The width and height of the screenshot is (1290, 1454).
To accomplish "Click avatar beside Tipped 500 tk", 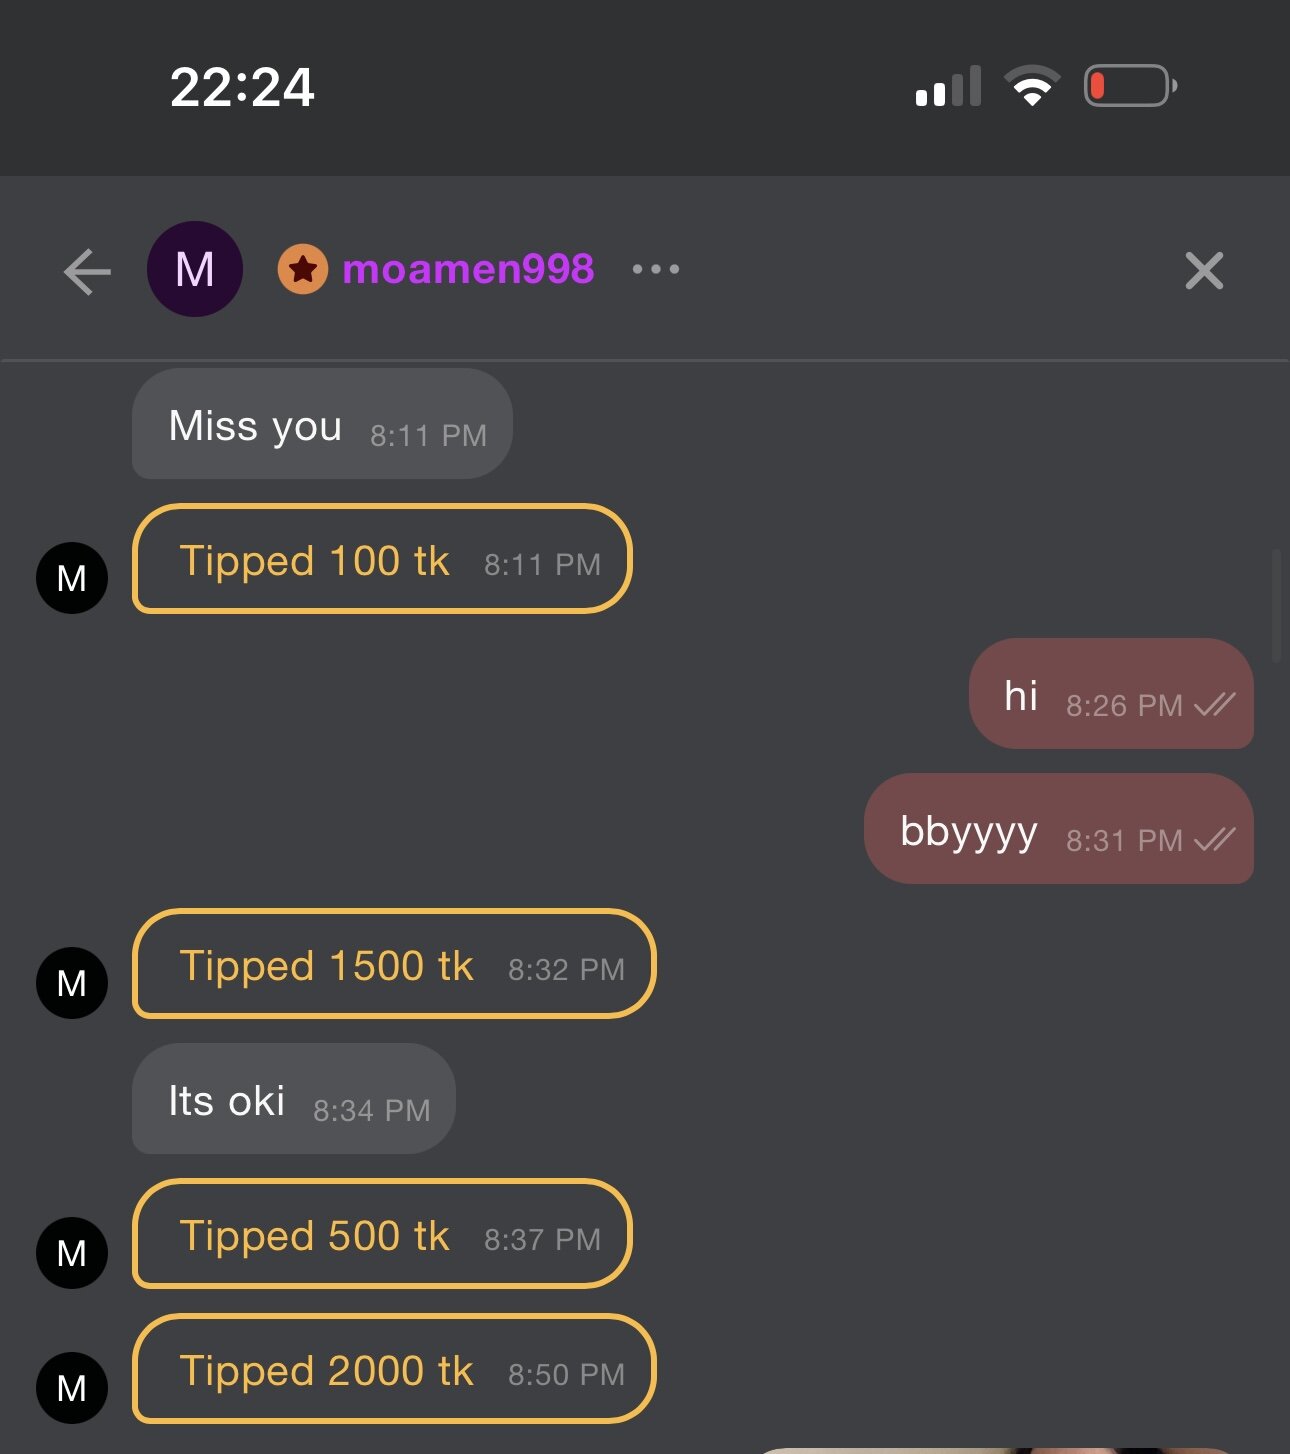I will (x=72, y=1253).
